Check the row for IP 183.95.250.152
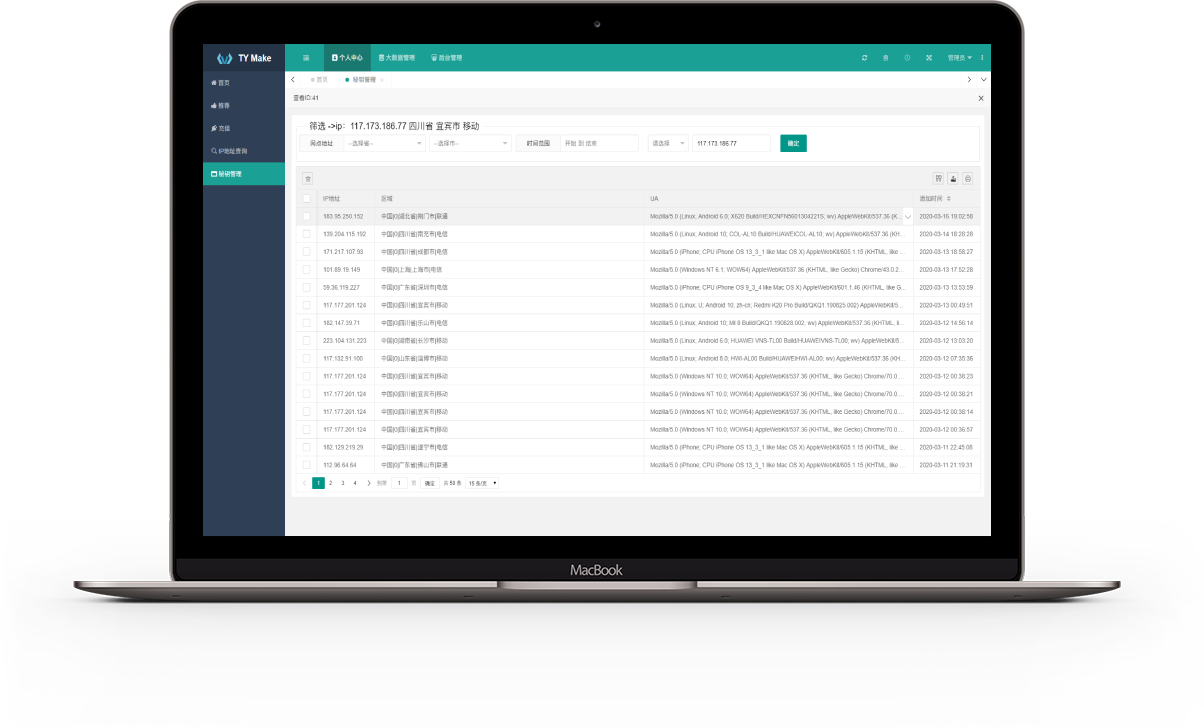 (x=307, y=216)
